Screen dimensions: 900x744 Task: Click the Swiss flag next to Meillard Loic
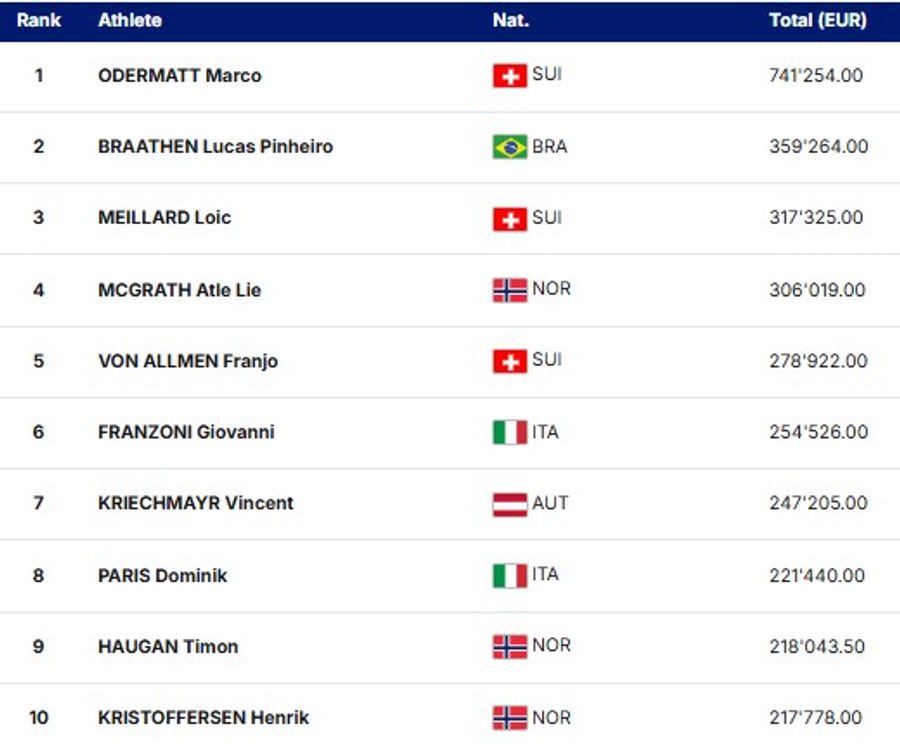click(x=509, y=219)
